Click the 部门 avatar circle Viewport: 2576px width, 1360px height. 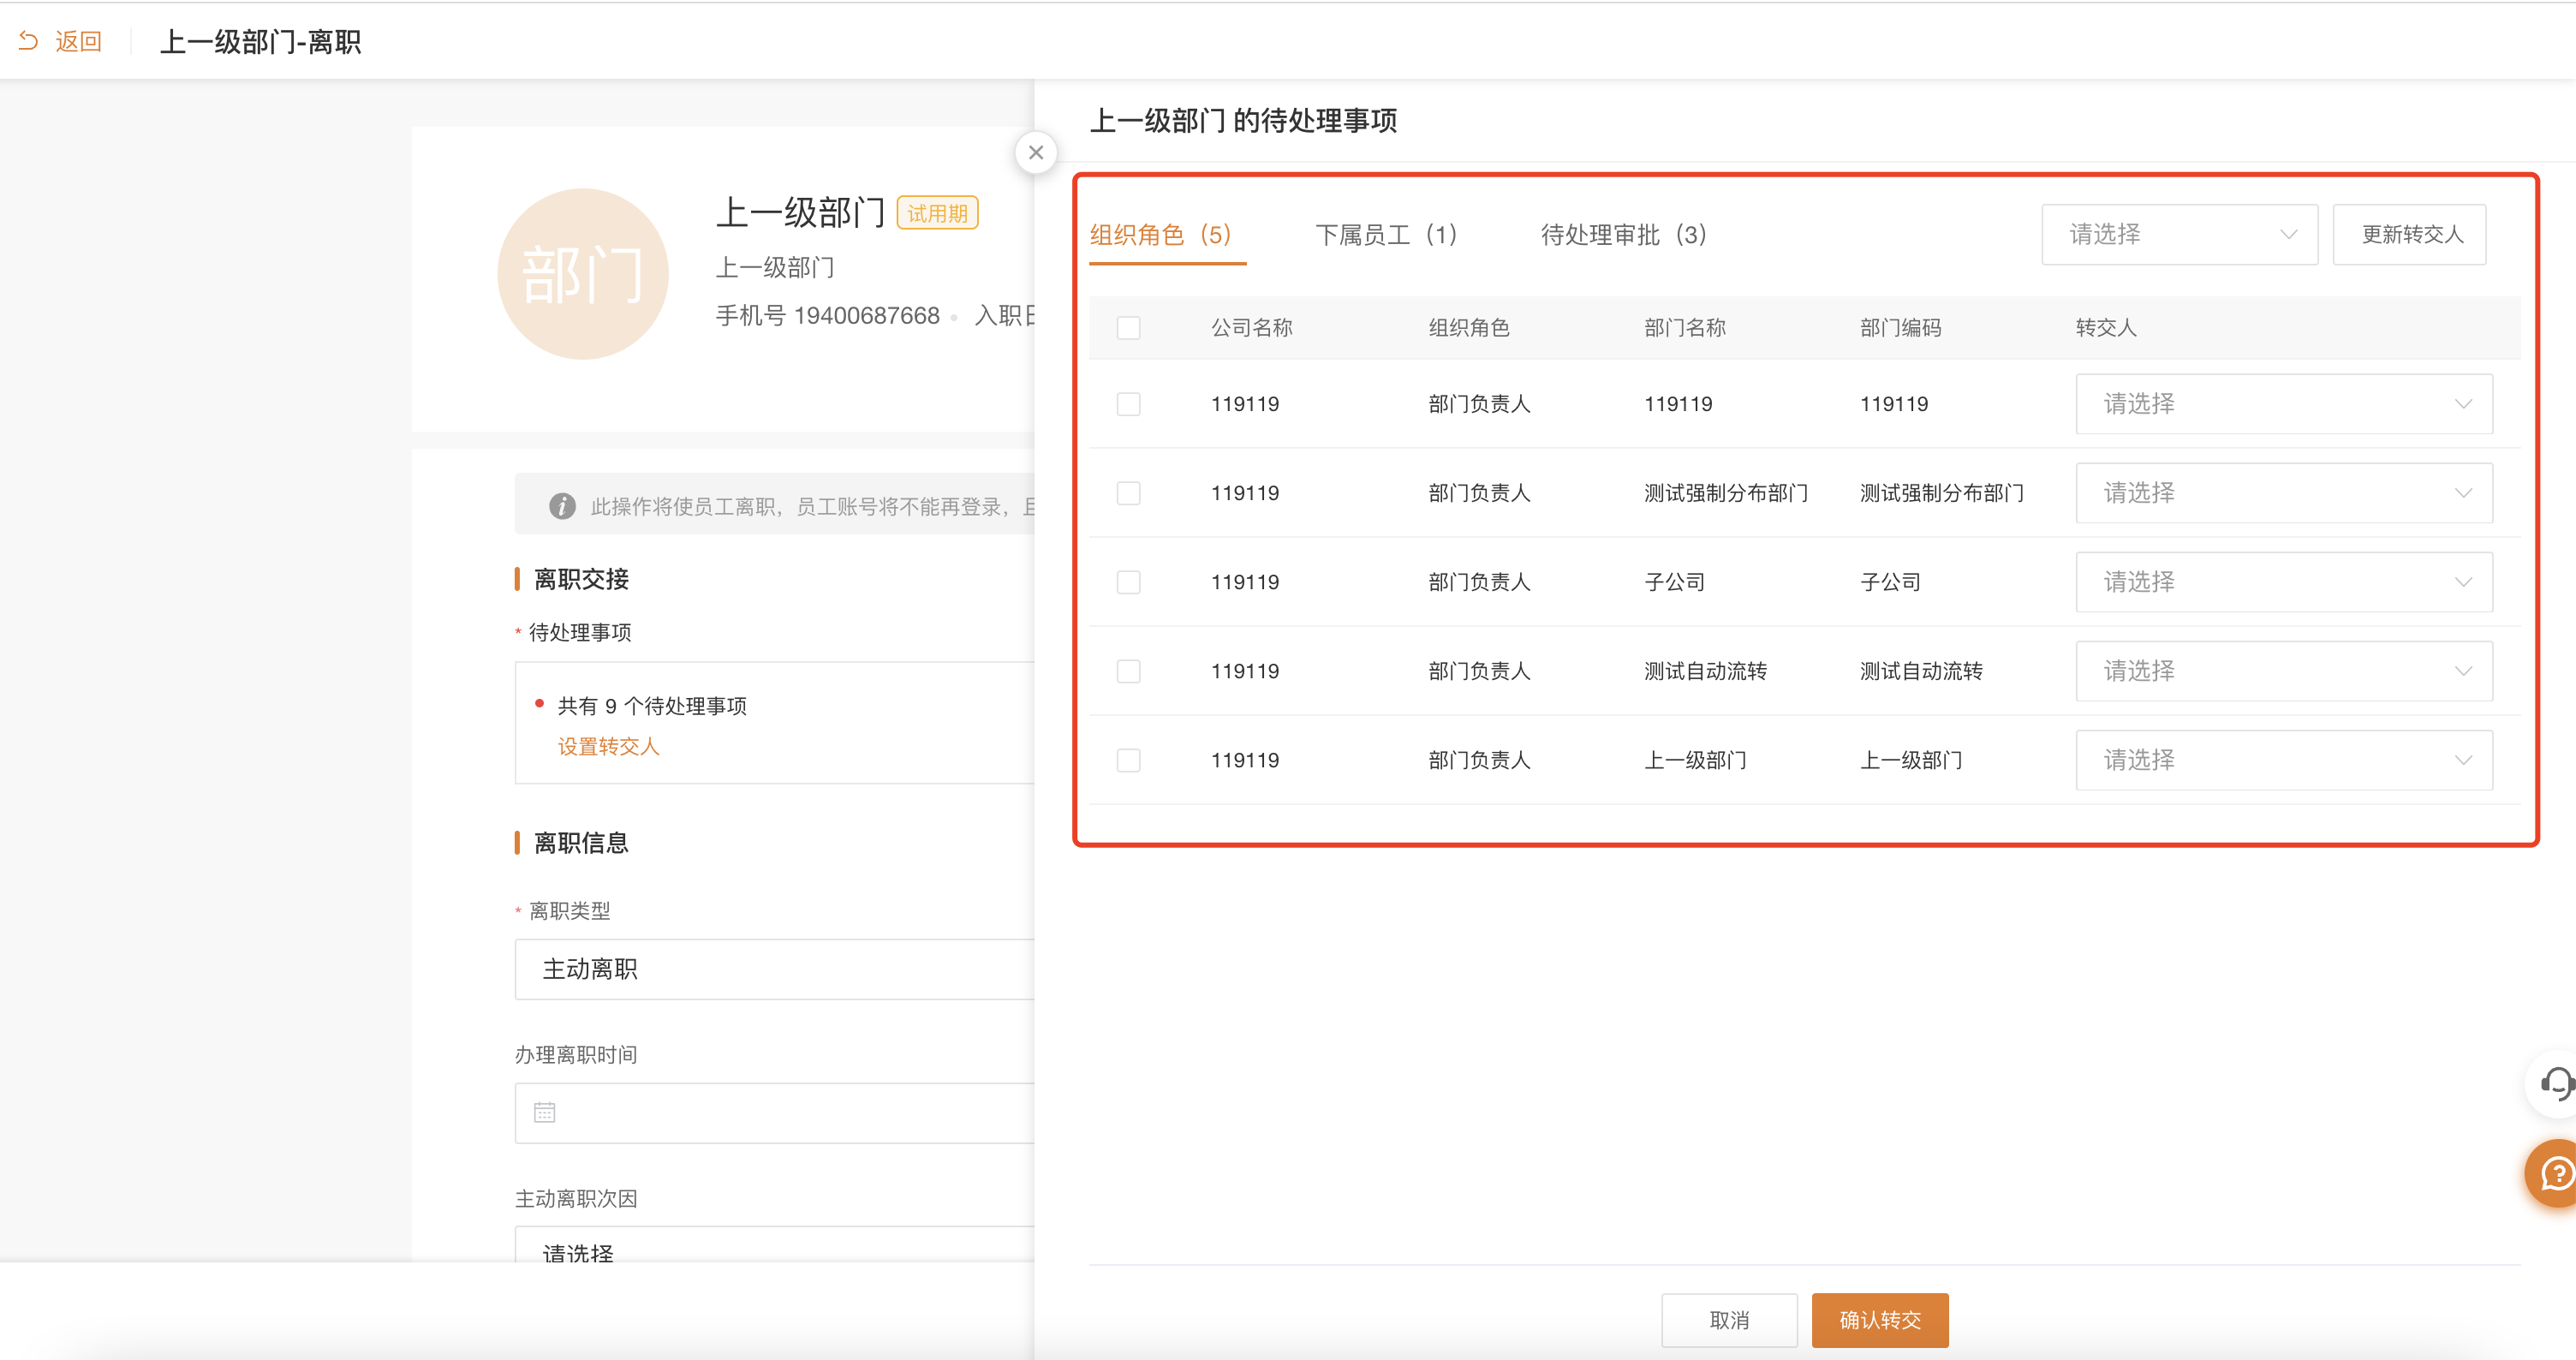[x=583, y=274]
